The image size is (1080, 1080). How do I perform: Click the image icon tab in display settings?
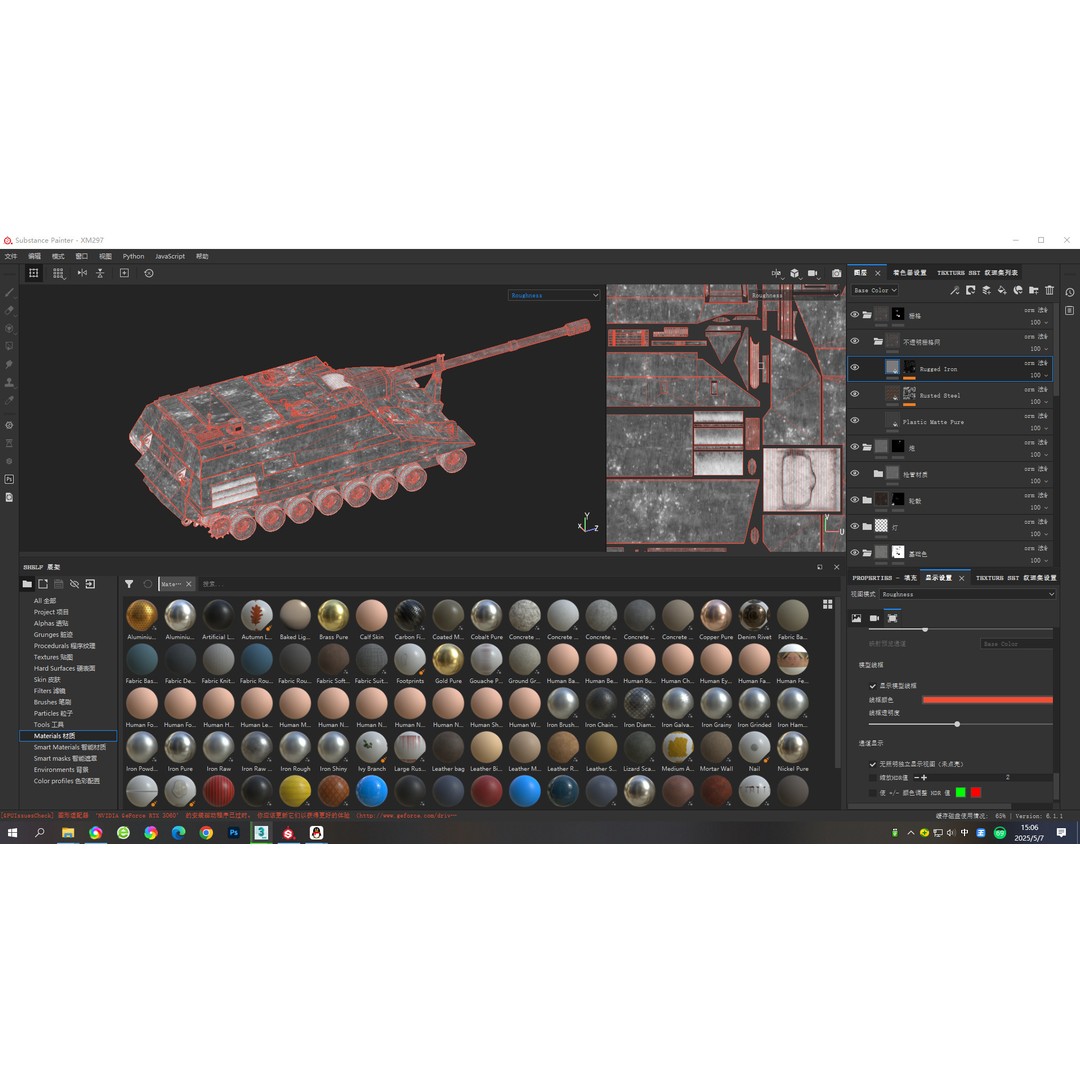(x=856, y=618)
